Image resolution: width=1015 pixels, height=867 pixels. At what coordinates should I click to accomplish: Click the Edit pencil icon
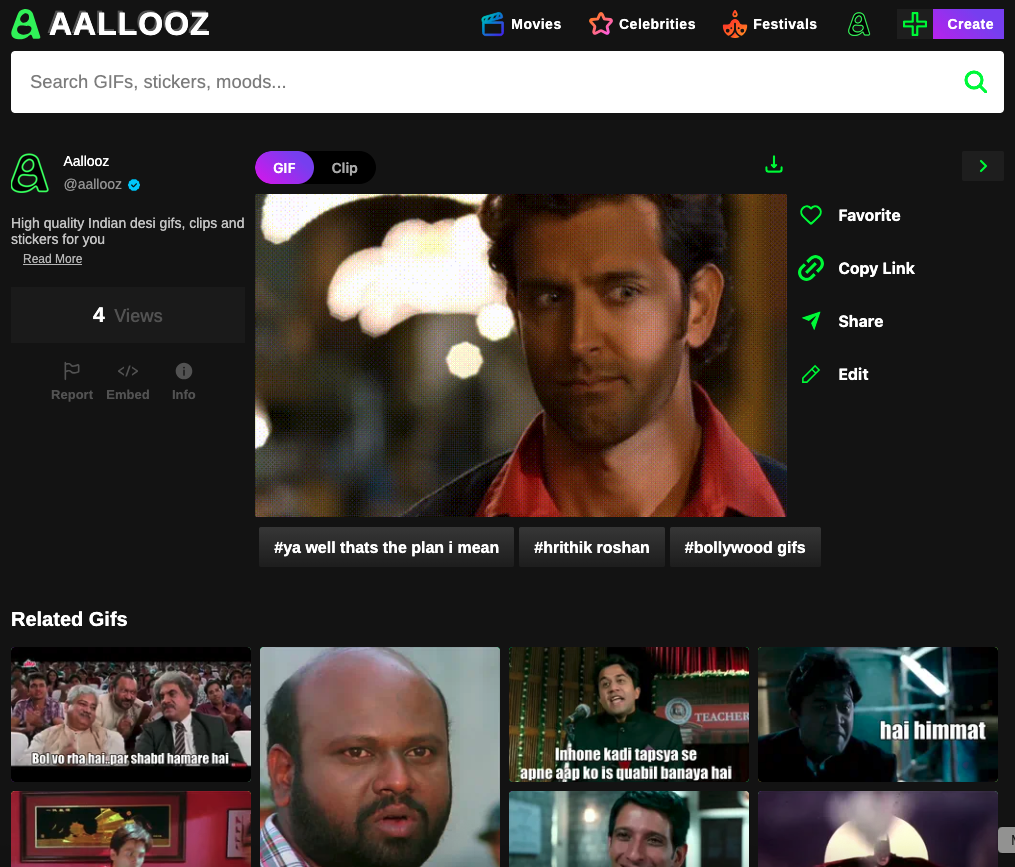tap(811, 374)
